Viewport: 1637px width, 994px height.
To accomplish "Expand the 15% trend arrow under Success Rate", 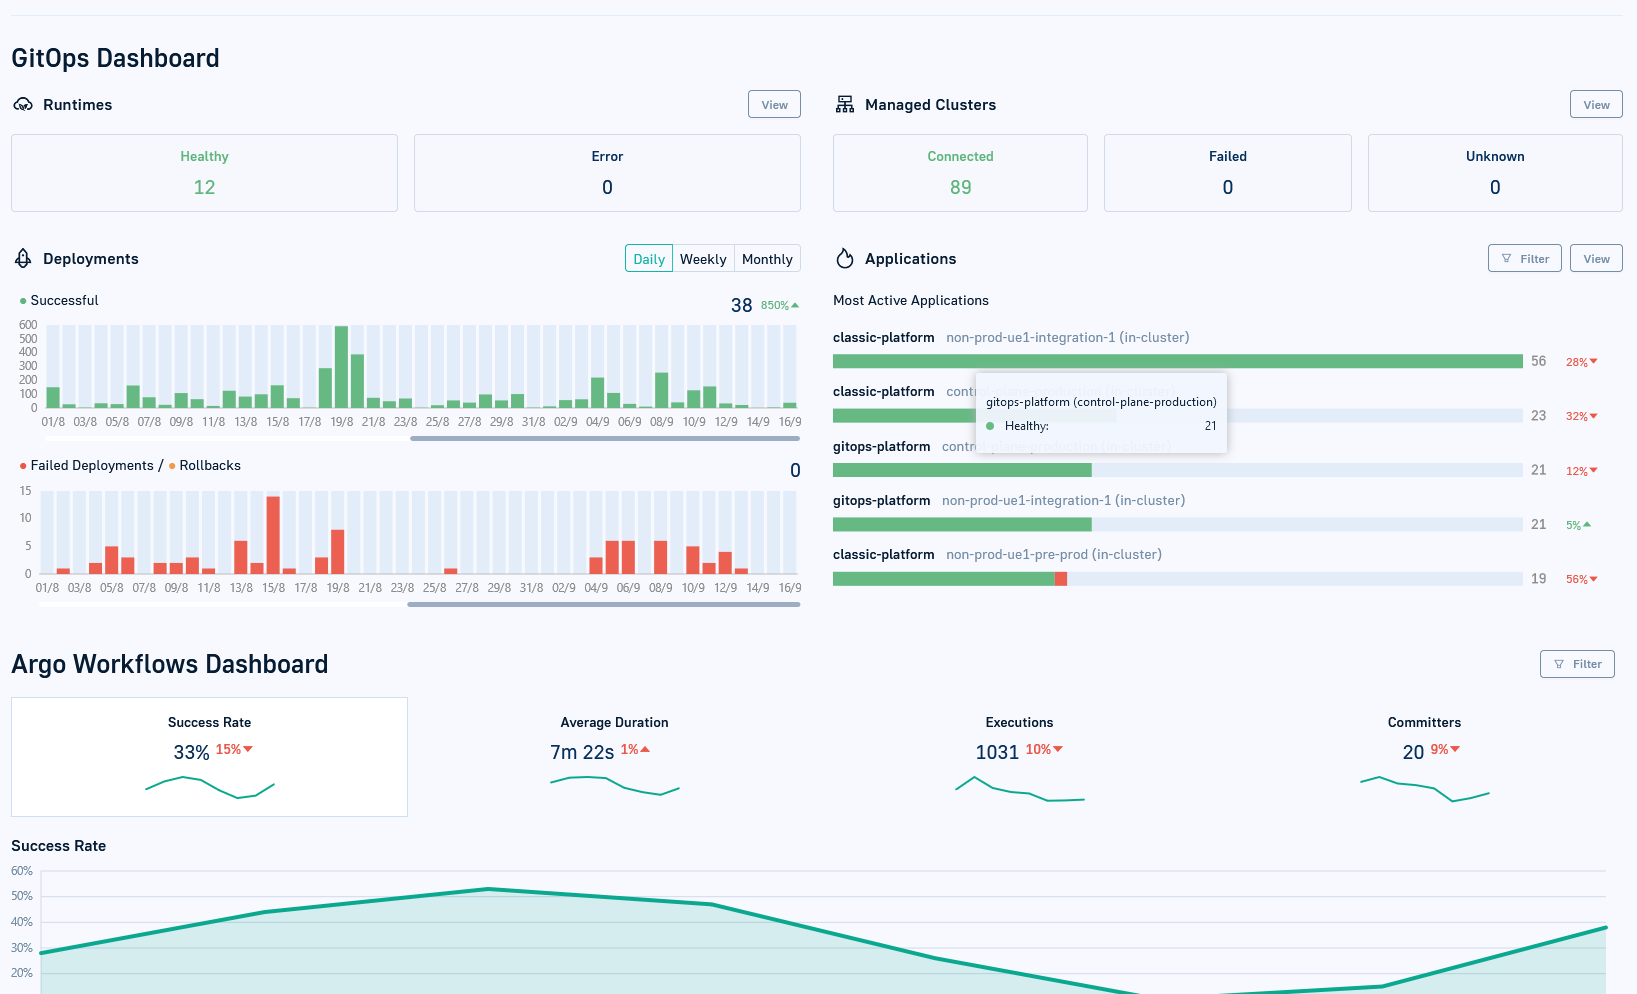I will click(232, 749).
